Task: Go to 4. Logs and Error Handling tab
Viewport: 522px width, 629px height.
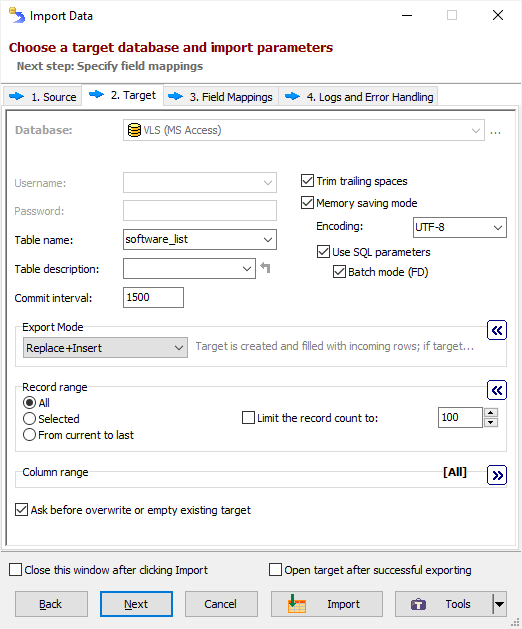Action: [x=358, y=97]
